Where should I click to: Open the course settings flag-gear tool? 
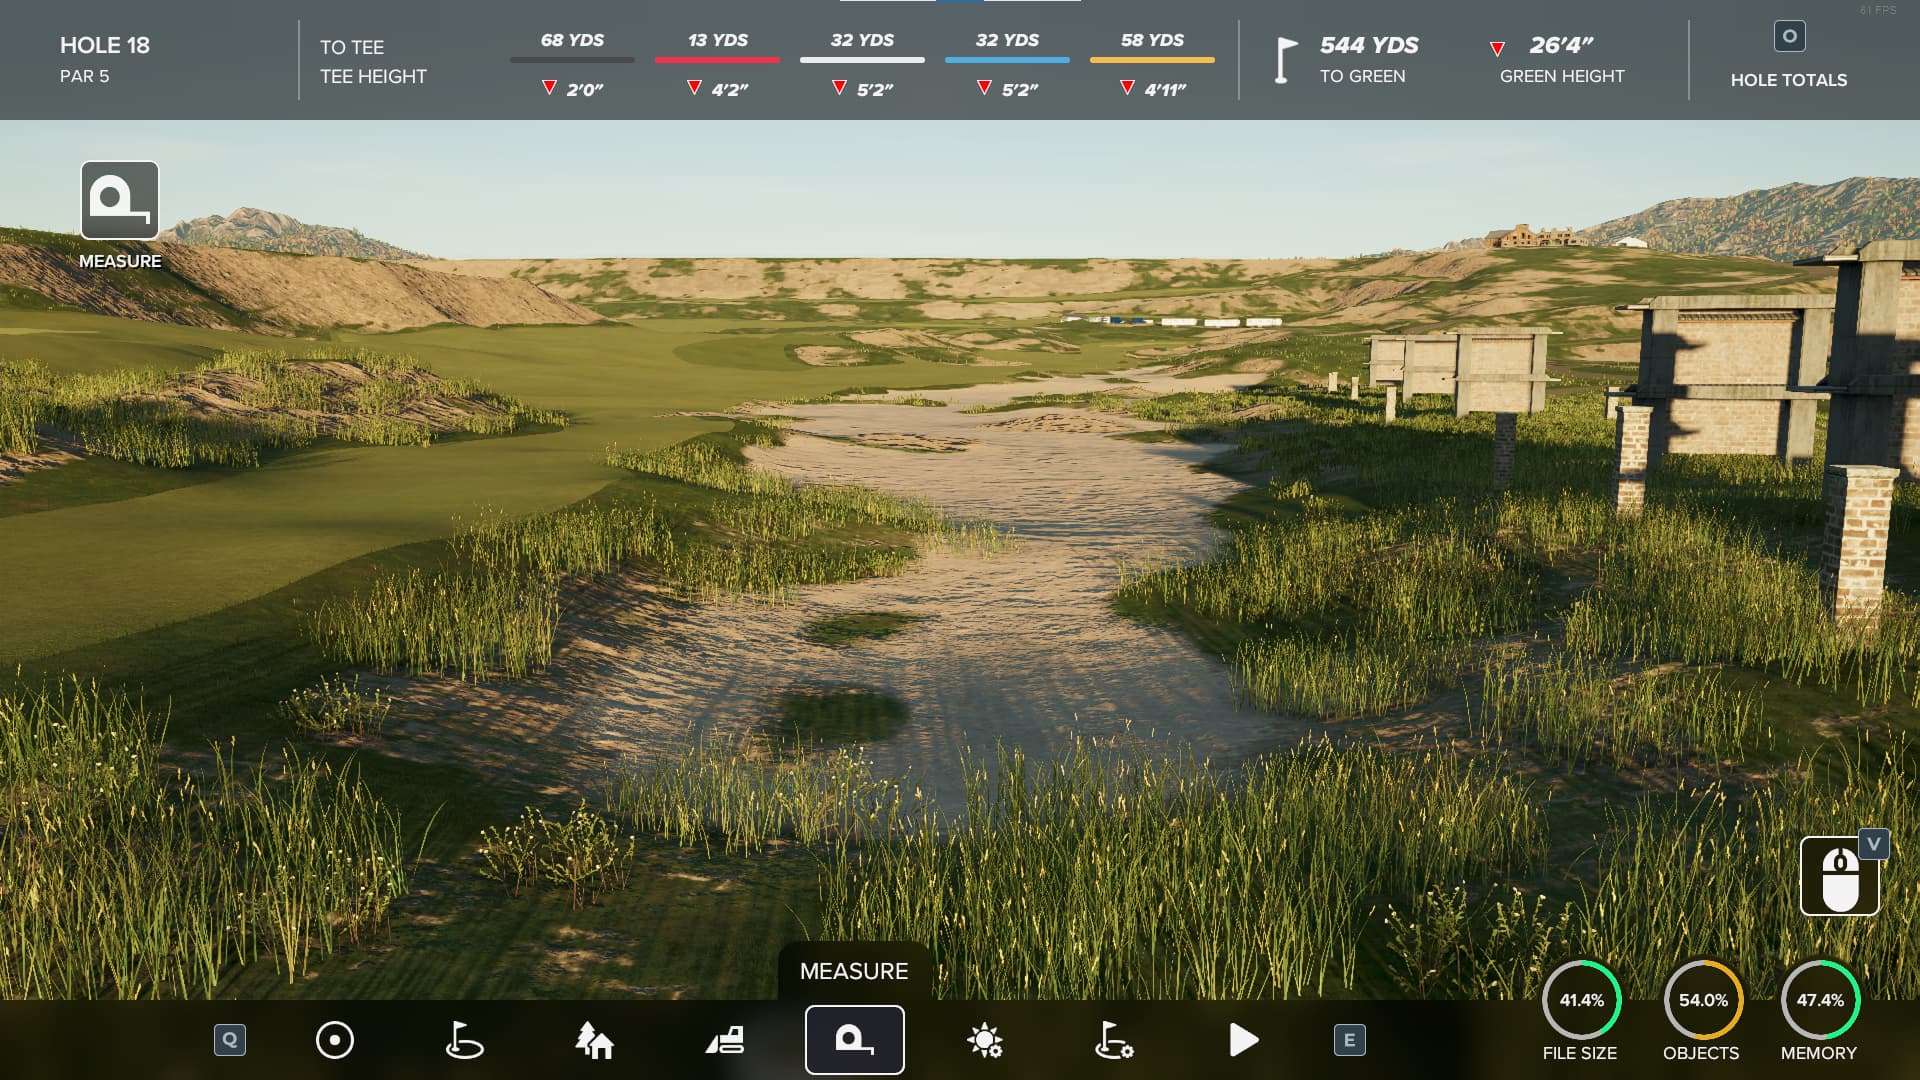point(1114,1040)
